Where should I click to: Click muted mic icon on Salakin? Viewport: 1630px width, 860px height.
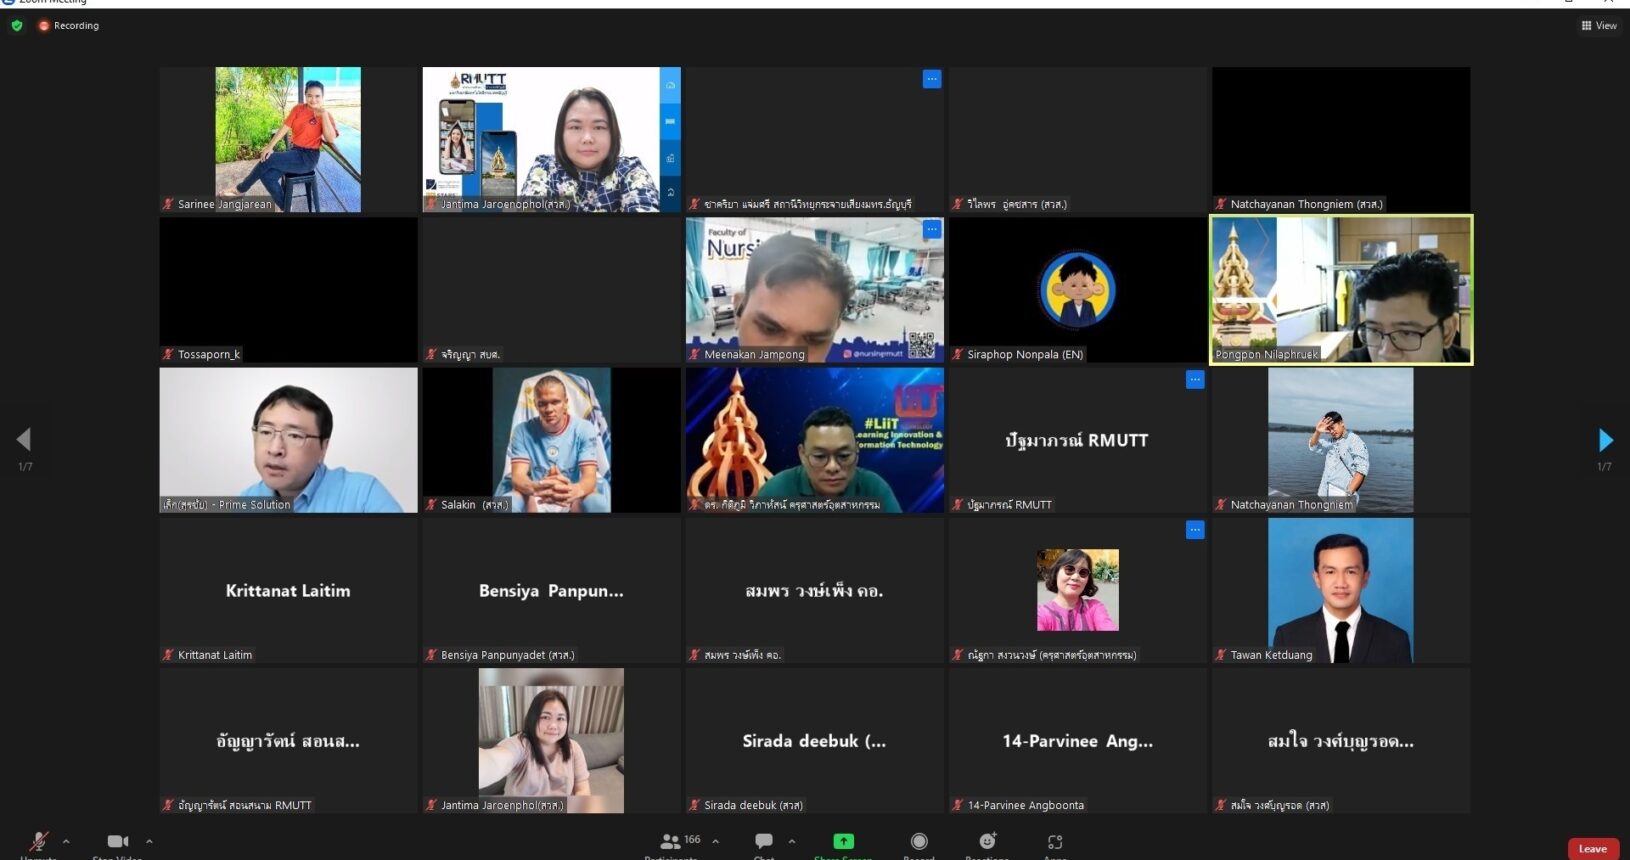[x=431, y=505]
